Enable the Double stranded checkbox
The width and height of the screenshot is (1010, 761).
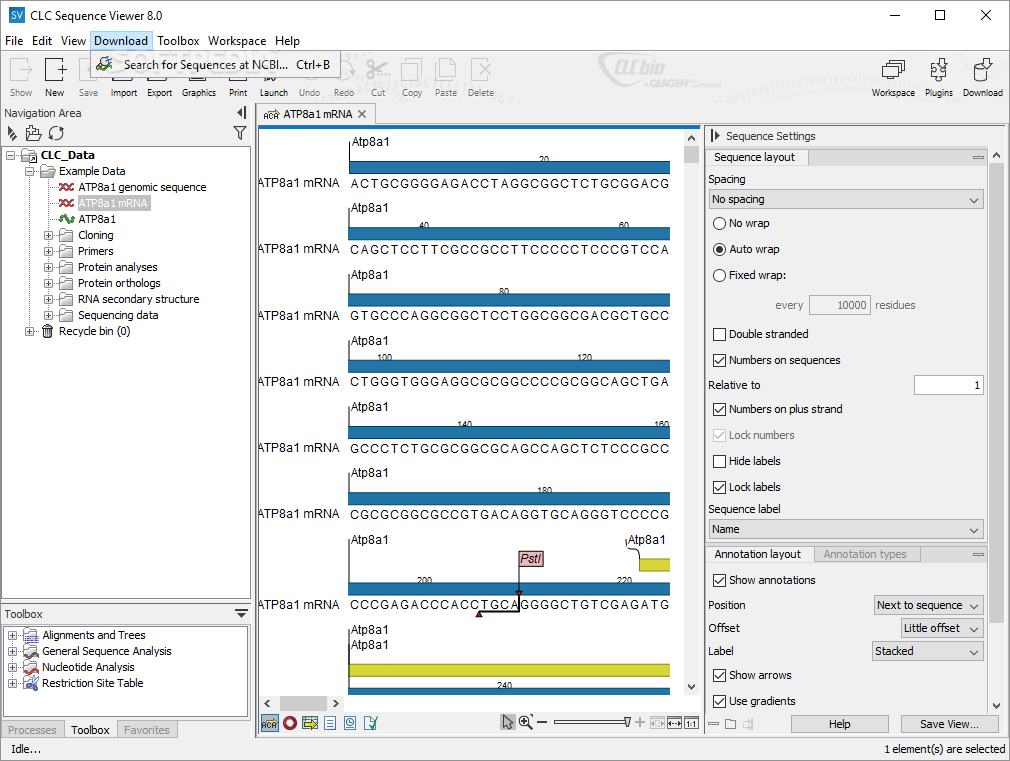click(719, 334)
